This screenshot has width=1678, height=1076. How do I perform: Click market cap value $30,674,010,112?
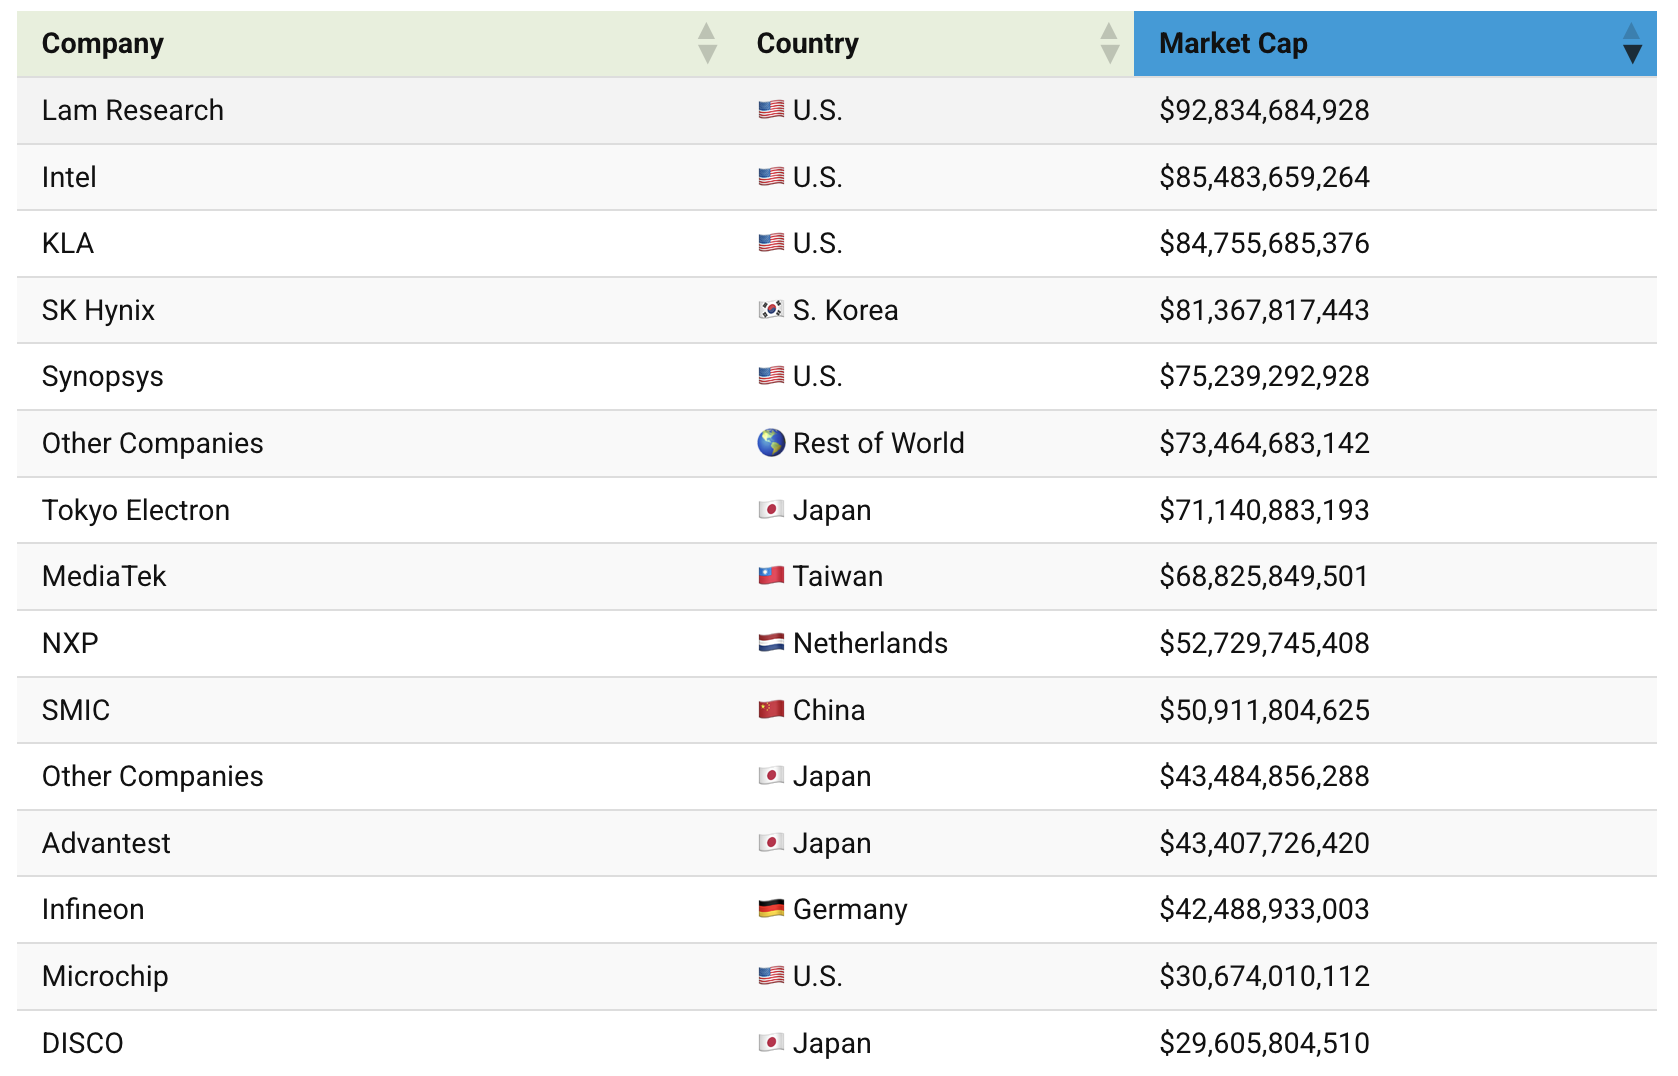click(x=1264, y=976)
